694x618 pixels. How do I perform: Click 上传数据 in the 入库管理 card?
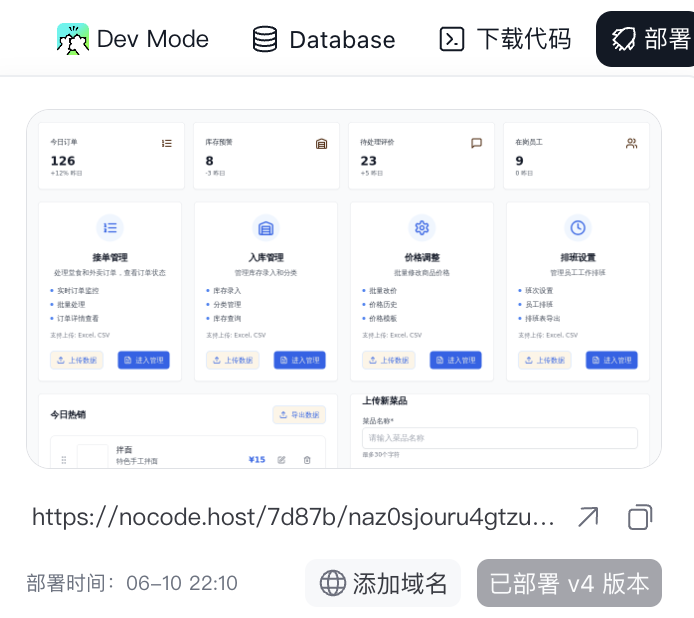233,360
